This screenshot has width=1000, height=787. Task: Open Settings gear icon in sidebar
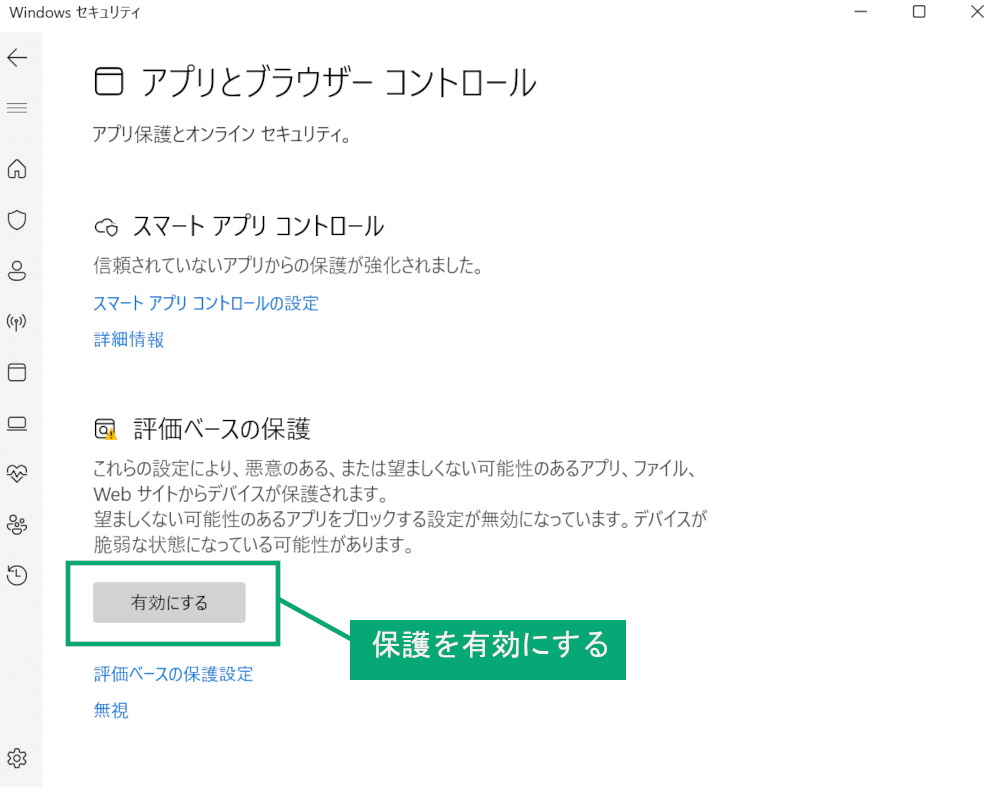(x=17, y=758)
